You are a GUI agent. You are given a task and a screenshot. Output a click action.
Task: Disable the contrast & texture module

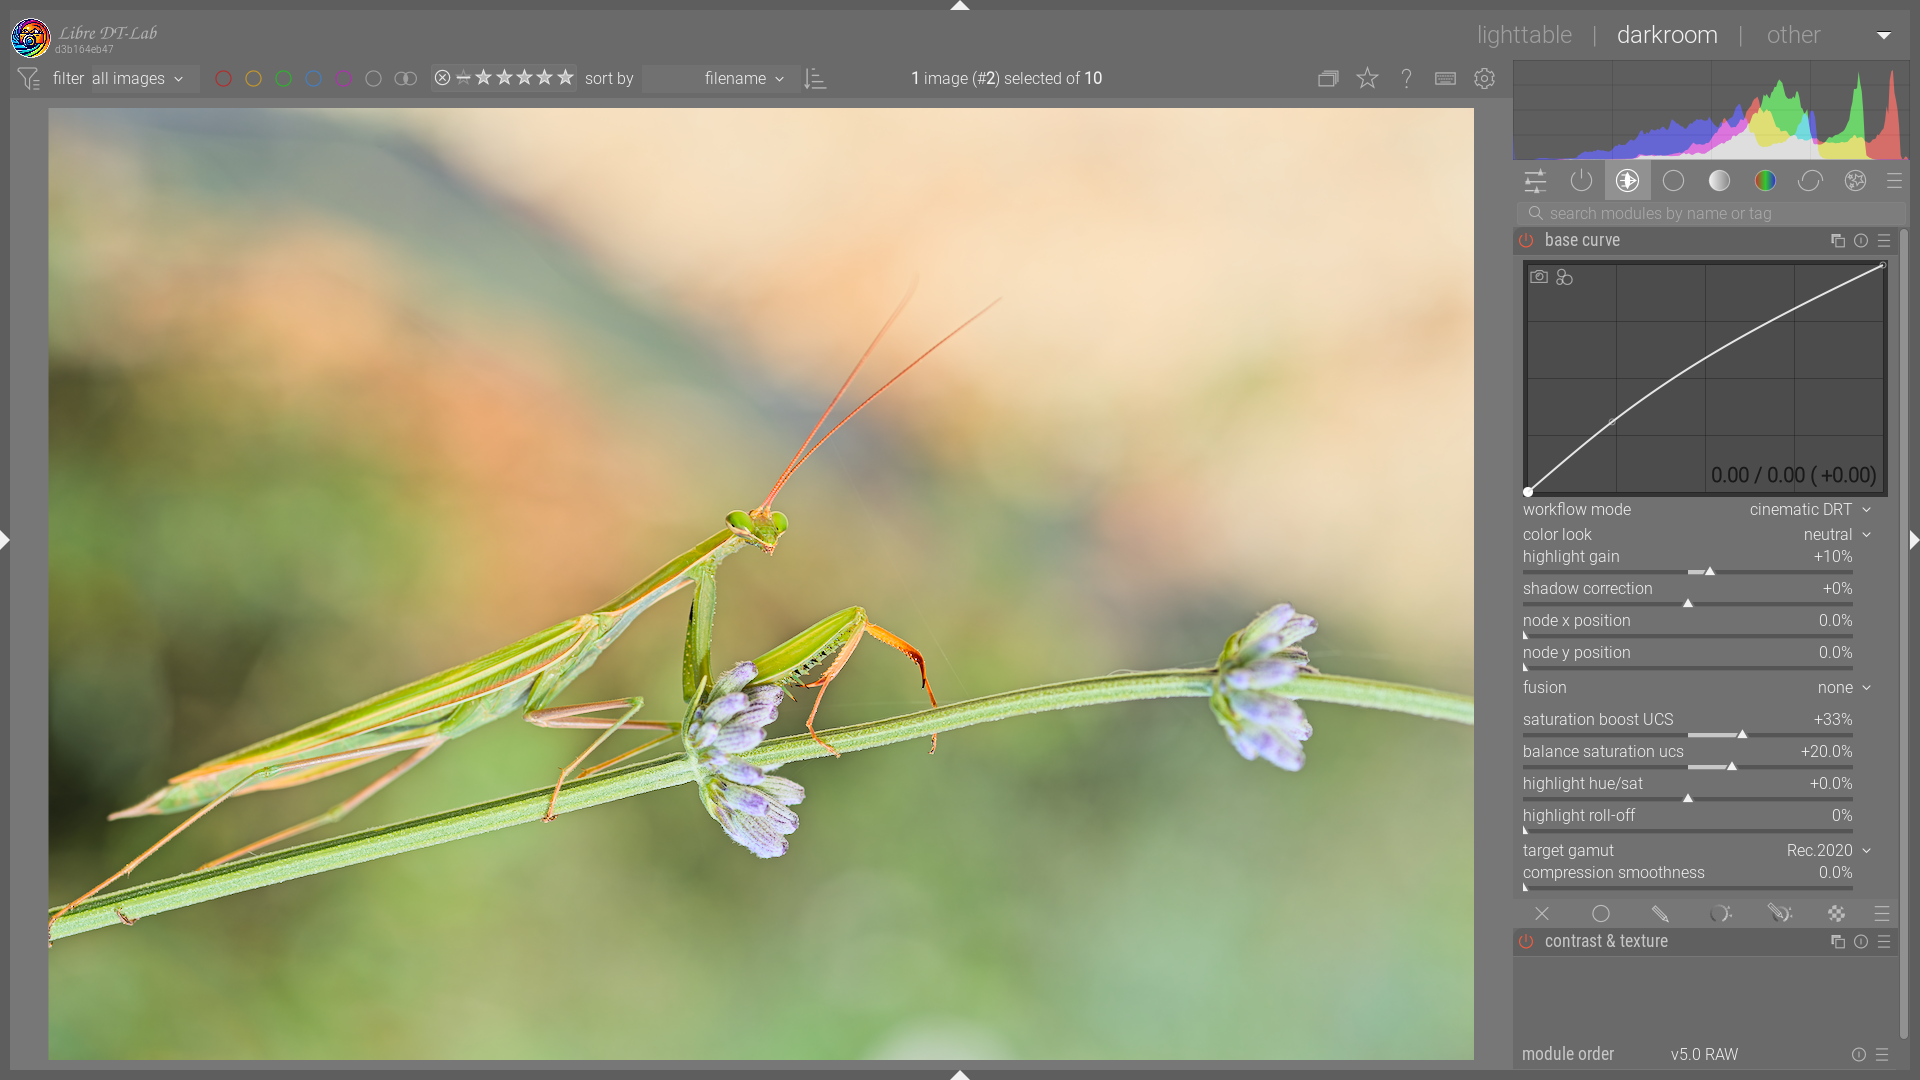[x=1526, y=942]
